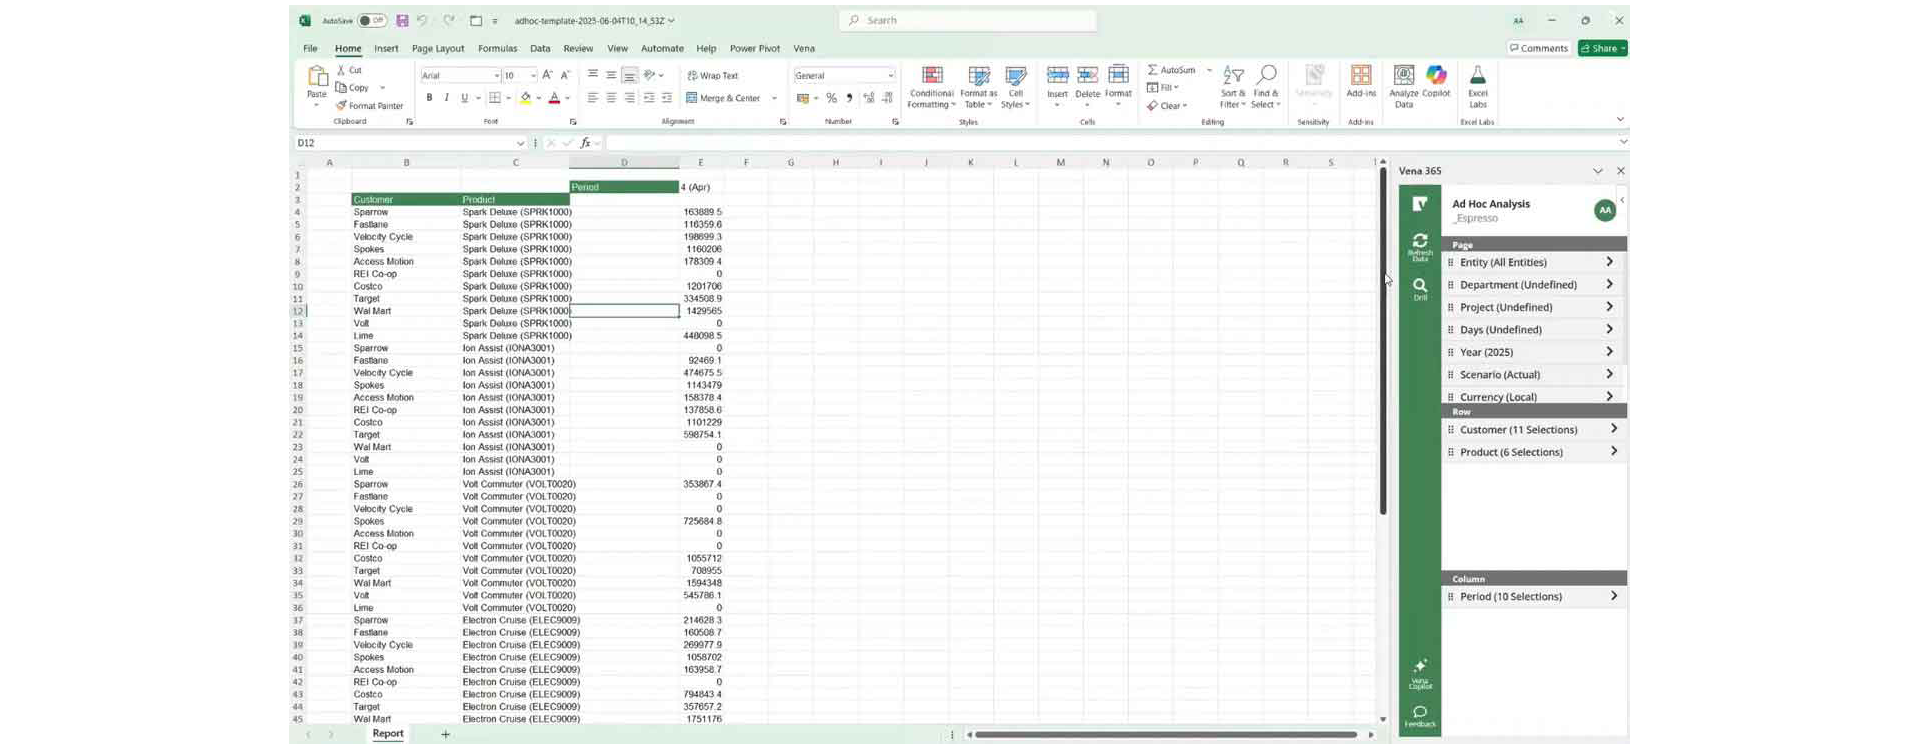Click the Increase Font Size icon
The height and width of the screenshot is (750, 1920).
pos(547,75)
